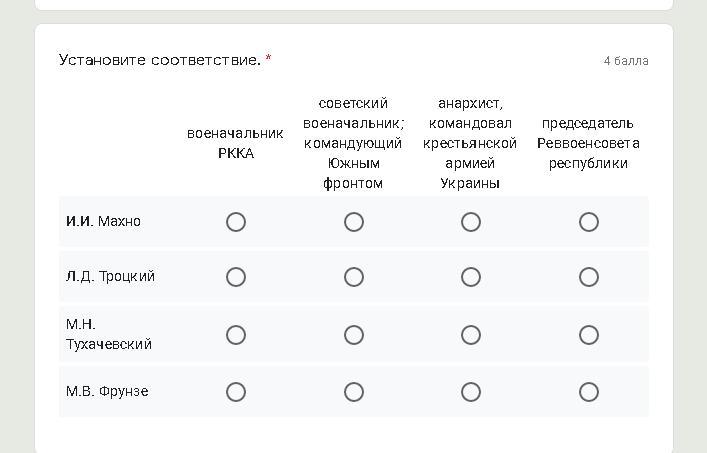Choose 'анархист' radio in Троцкий row
Viewport: 707px width, 453px height.
[471, 277]
